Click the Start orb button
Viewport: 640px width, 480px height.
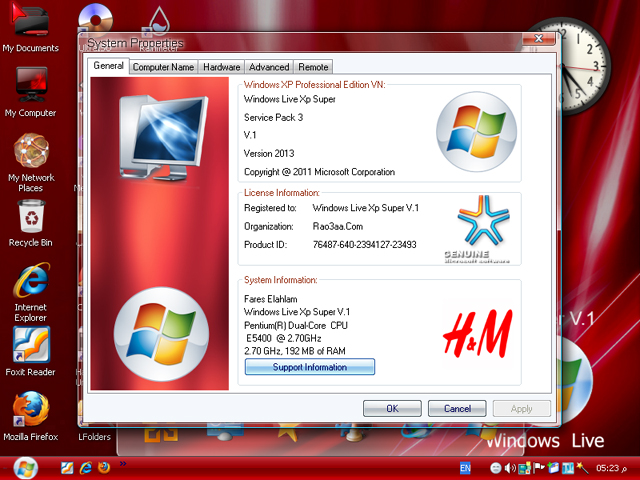[x=25, y=468]
